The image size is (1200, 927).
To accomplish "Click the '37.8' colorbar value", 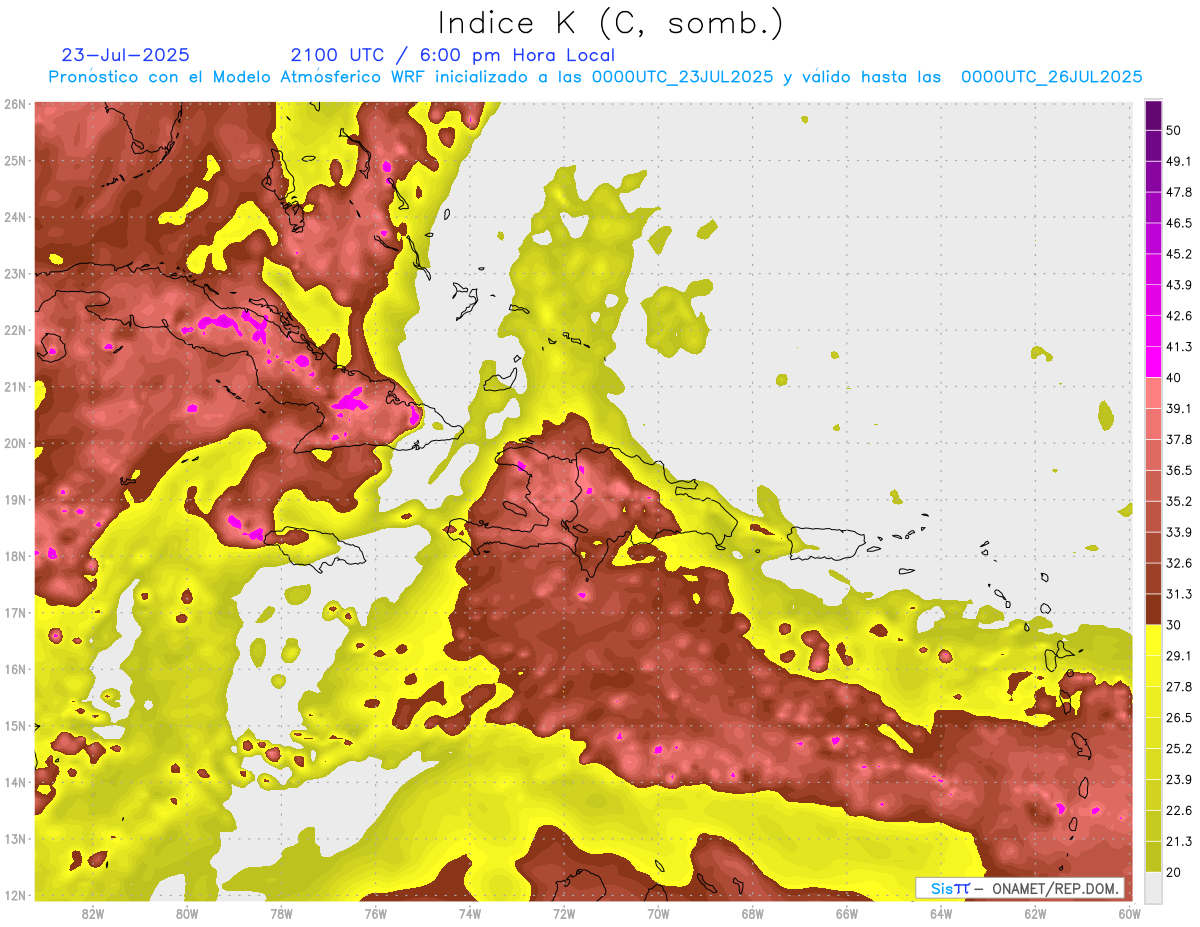I will coord(1178,439).
